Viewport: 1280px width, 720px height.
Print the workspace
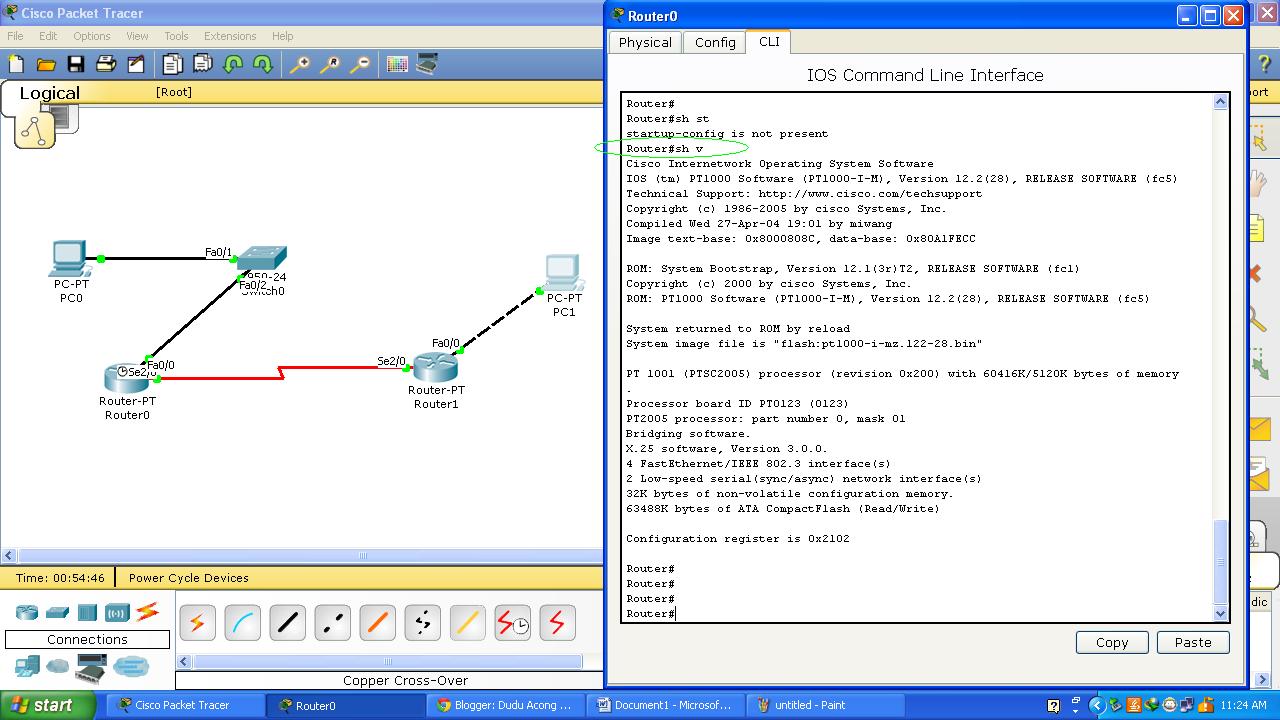(x=106, y=64)
